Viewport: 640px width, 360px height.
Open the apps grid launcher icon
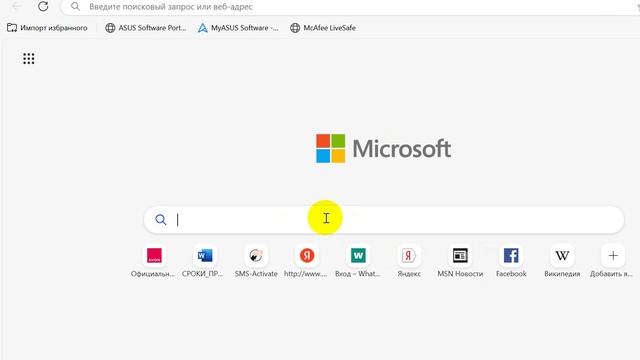29,59
